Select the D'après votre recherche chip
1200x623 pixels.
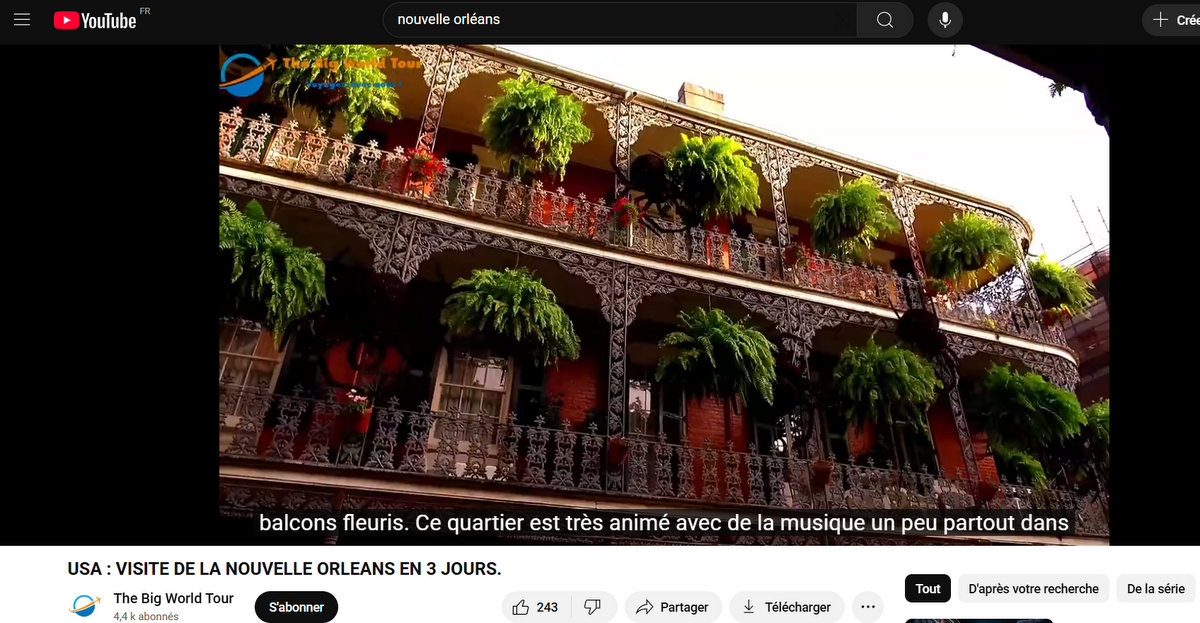tap(1033, 588)
